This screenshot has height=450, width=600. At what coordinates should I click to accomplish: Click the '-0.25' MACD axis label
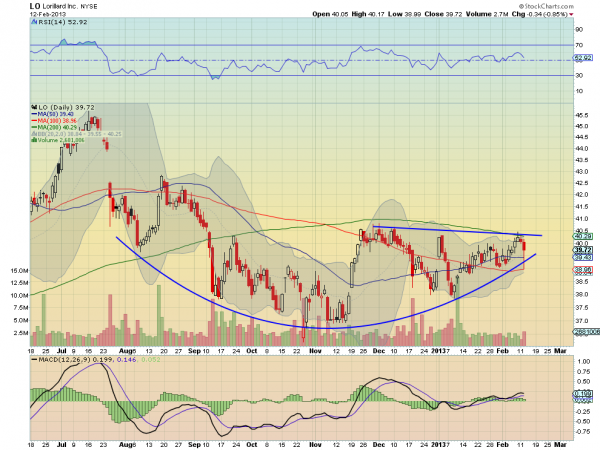click(583, 412)
